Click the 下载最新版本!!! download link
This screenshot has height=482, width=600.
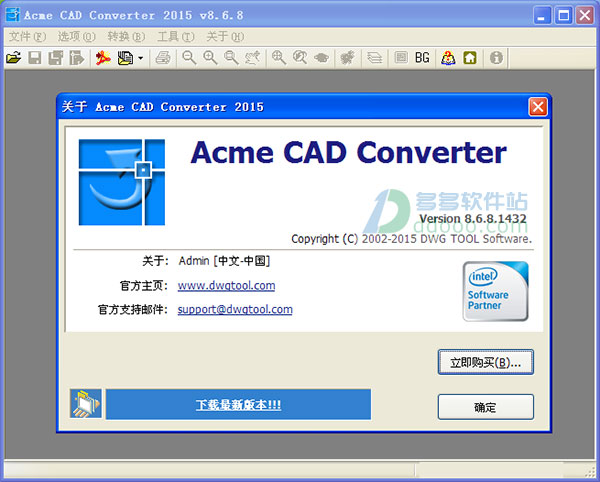pyautogui.click(x=238, y=405)
